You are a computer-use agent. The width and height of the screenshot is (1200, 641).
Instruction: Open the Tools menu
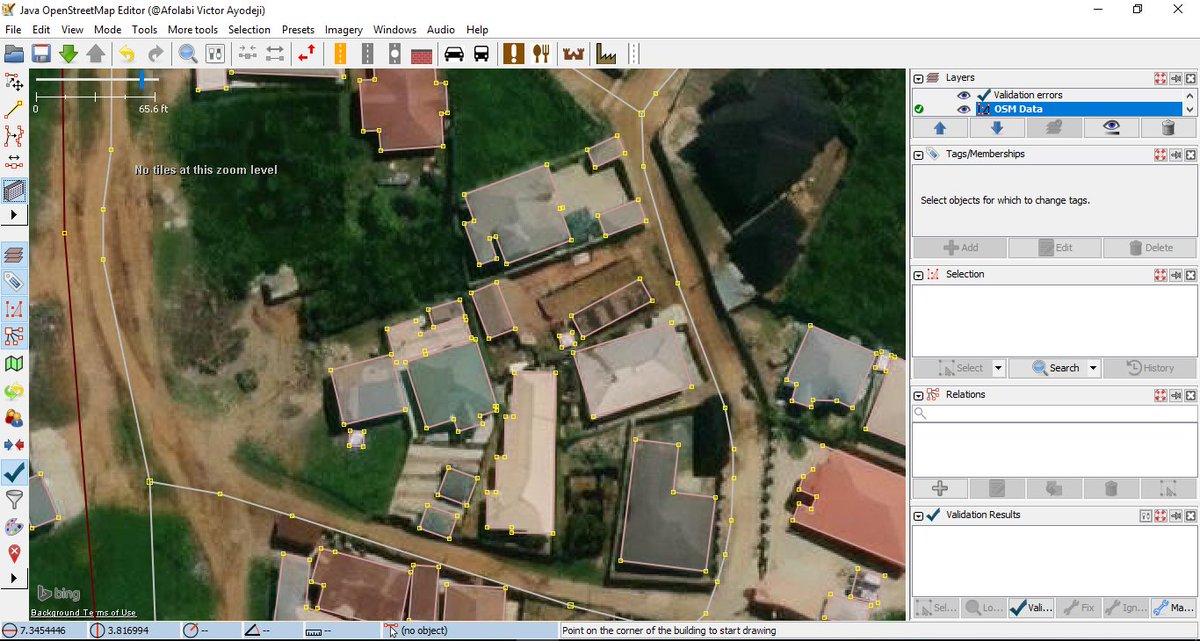point(145,30)
